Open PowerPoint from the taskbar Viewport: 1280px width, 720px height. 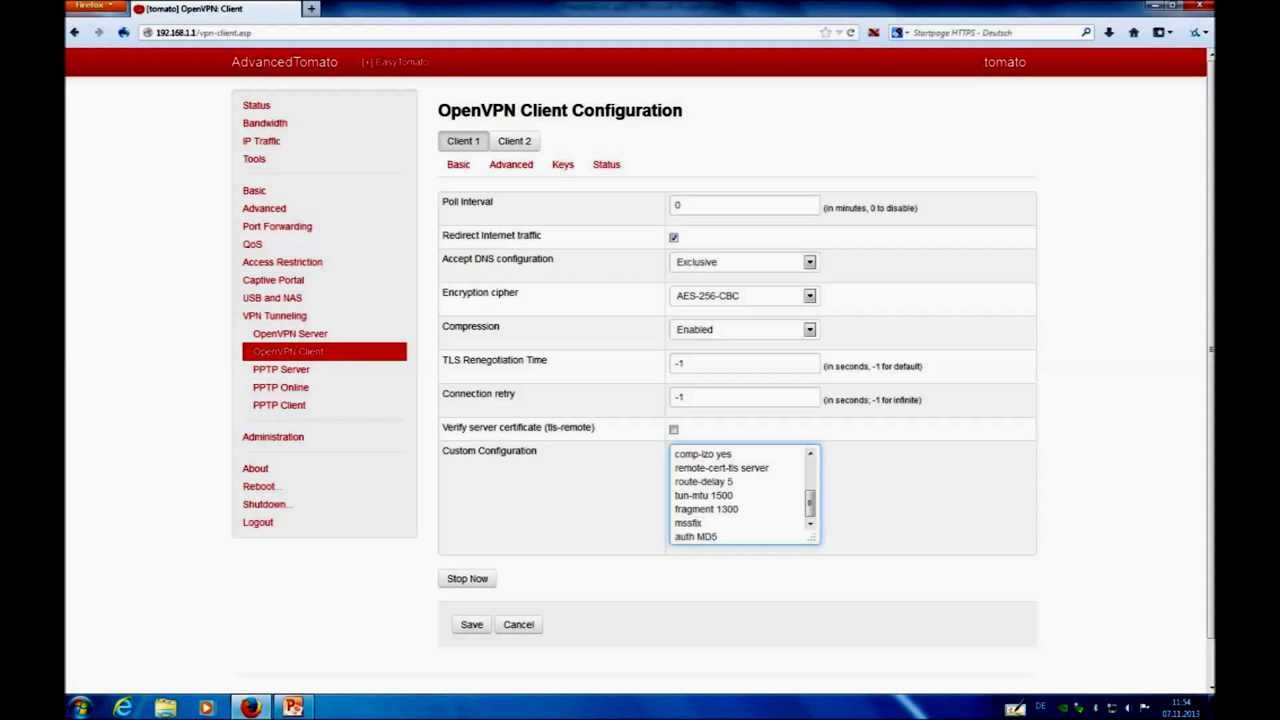point(293,708)
